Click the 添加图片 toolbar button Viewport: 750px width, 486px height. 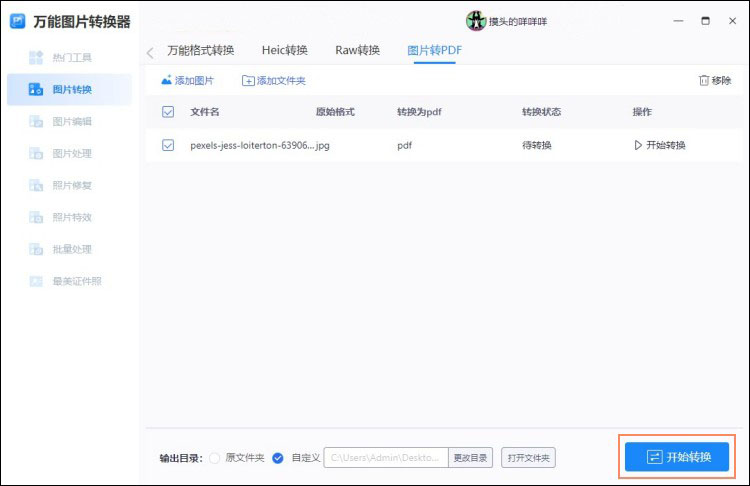[188, 80]
